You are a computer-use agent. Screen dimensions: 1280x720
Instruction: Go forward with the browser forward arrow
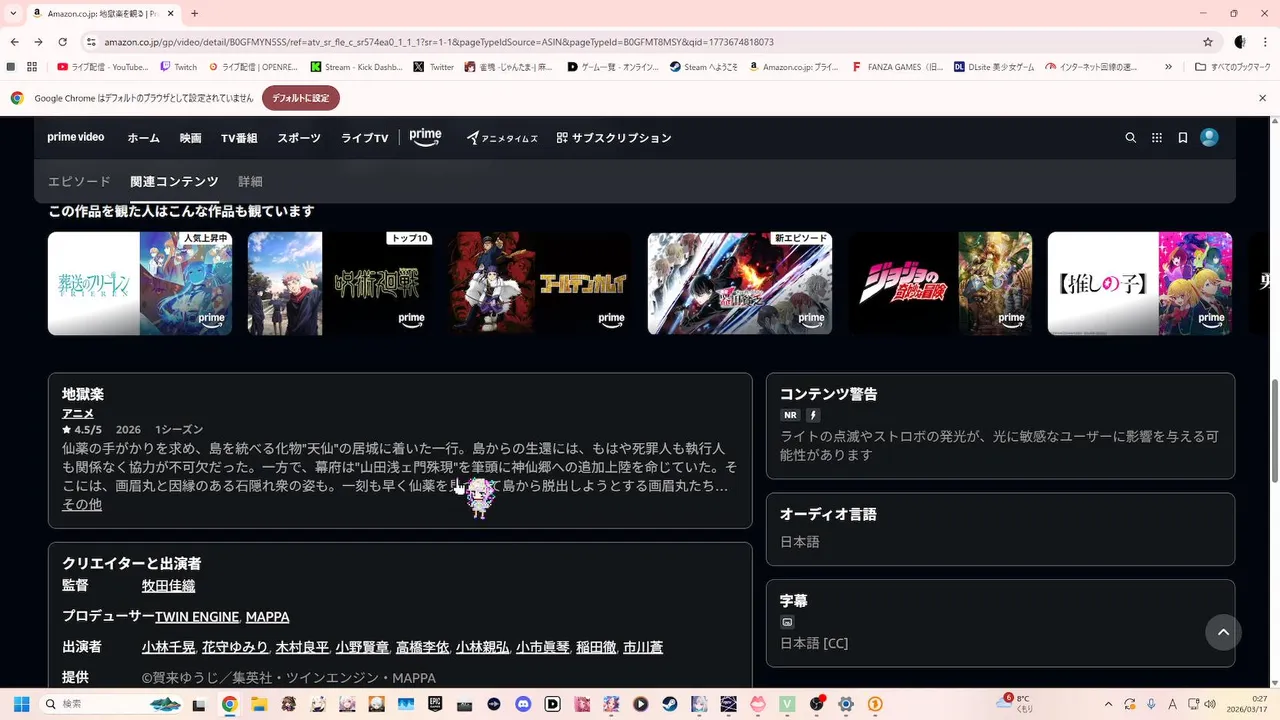click(38, 42)
